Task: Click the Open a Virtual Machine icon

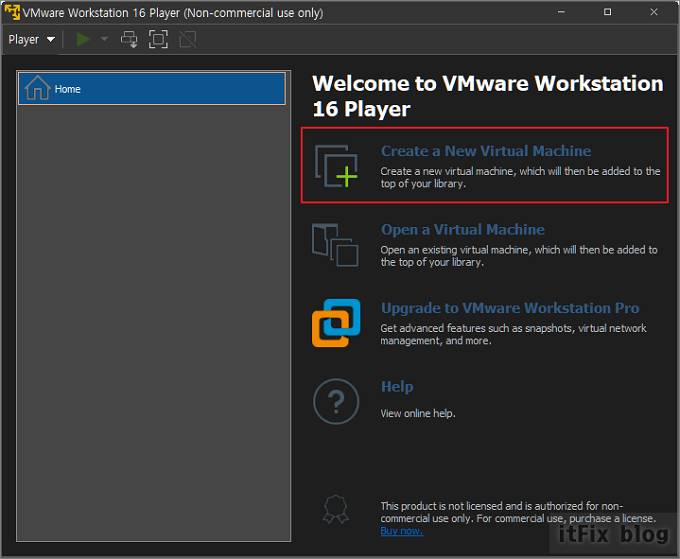Action: (335, 245)
